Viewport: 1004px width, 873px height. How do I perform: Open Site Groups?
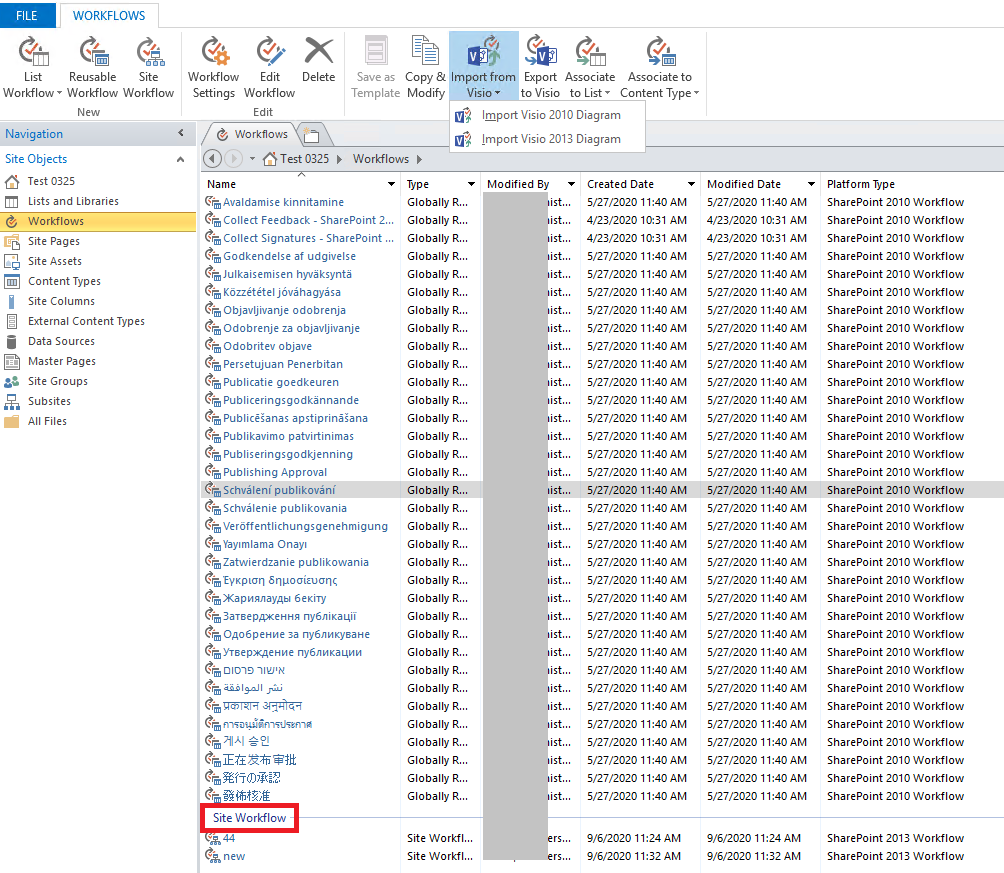point(58,381)
